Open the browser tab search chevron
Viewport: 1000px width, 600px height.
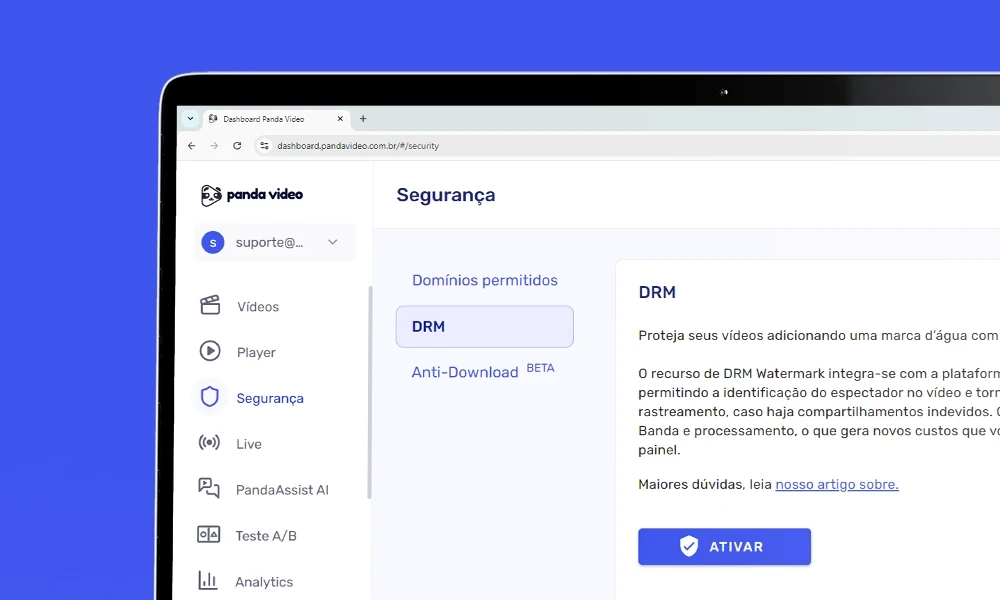point(190,118)
